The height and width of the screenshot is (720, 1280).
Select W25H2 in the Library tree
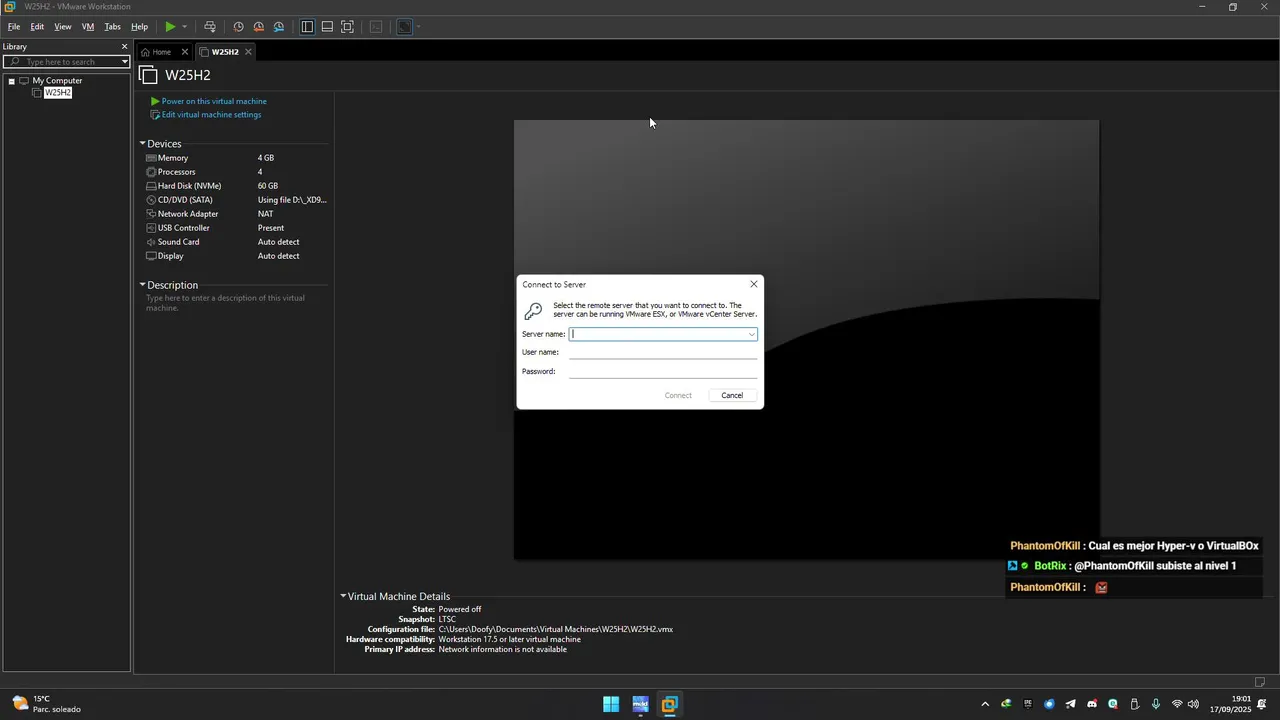click(58, 93)
